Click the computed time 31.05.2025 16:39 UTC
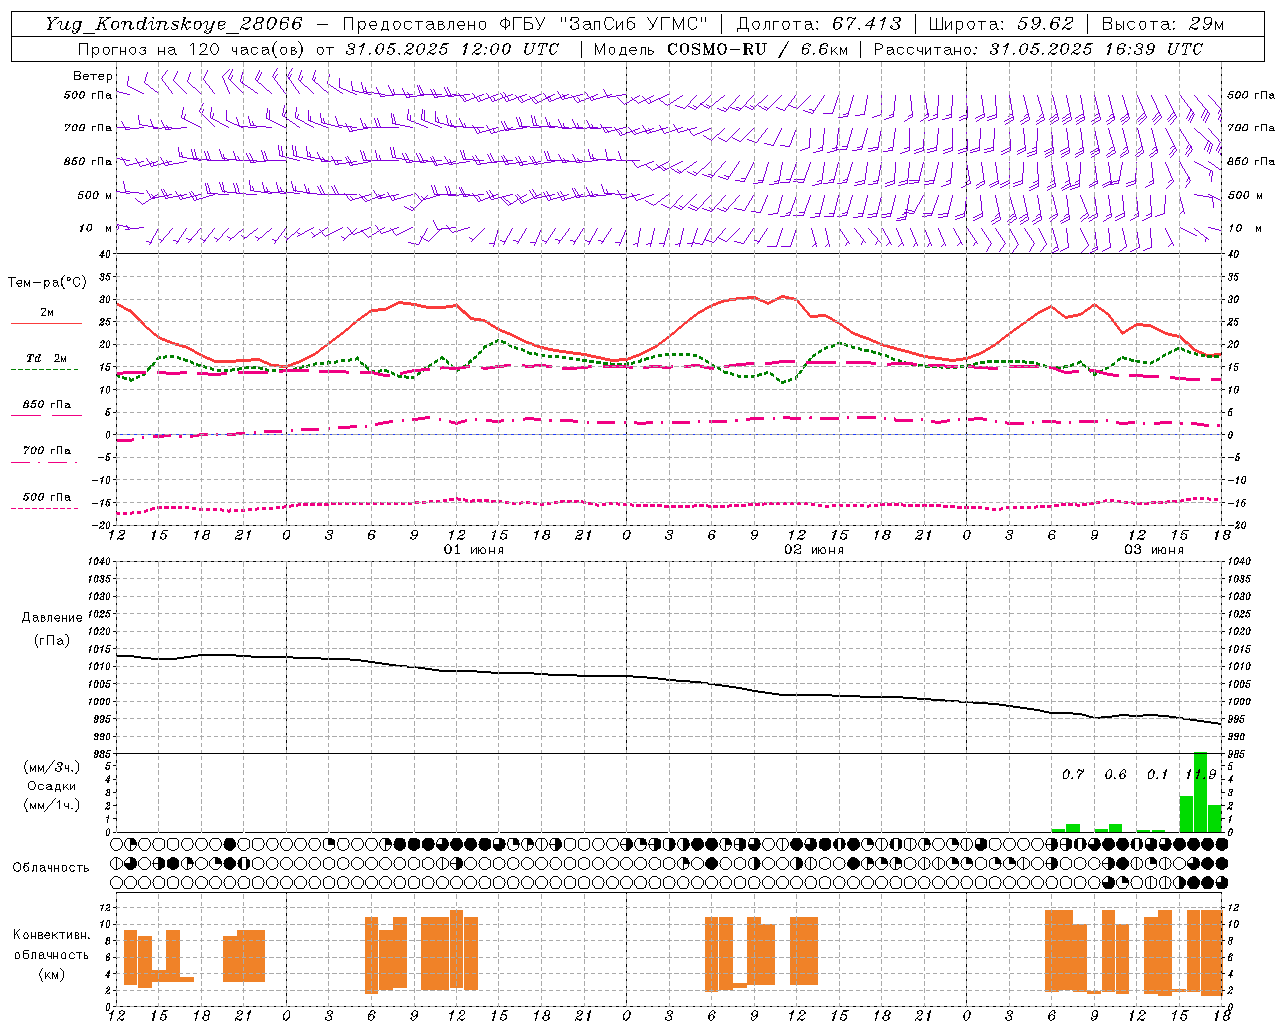This screenshot has width=1280, height=1024. [1096, 49]
